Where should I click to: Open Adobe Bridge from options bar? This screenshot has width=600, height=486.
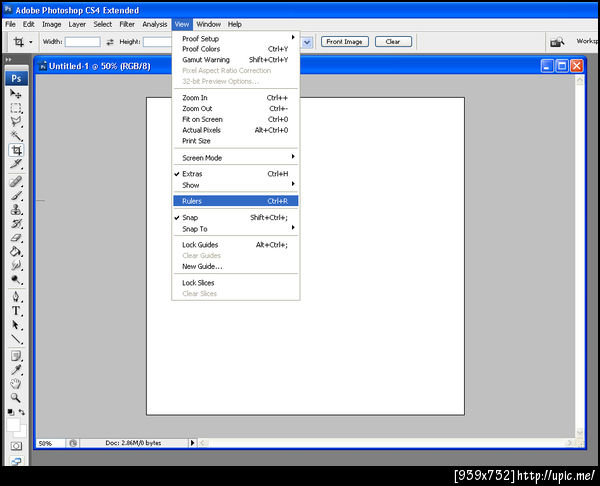coord(557,42)
